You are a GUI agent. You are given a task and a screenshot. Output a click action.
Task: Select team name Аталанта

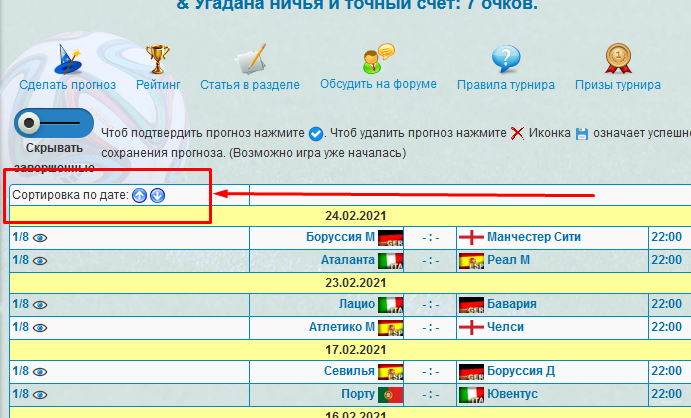348,260
